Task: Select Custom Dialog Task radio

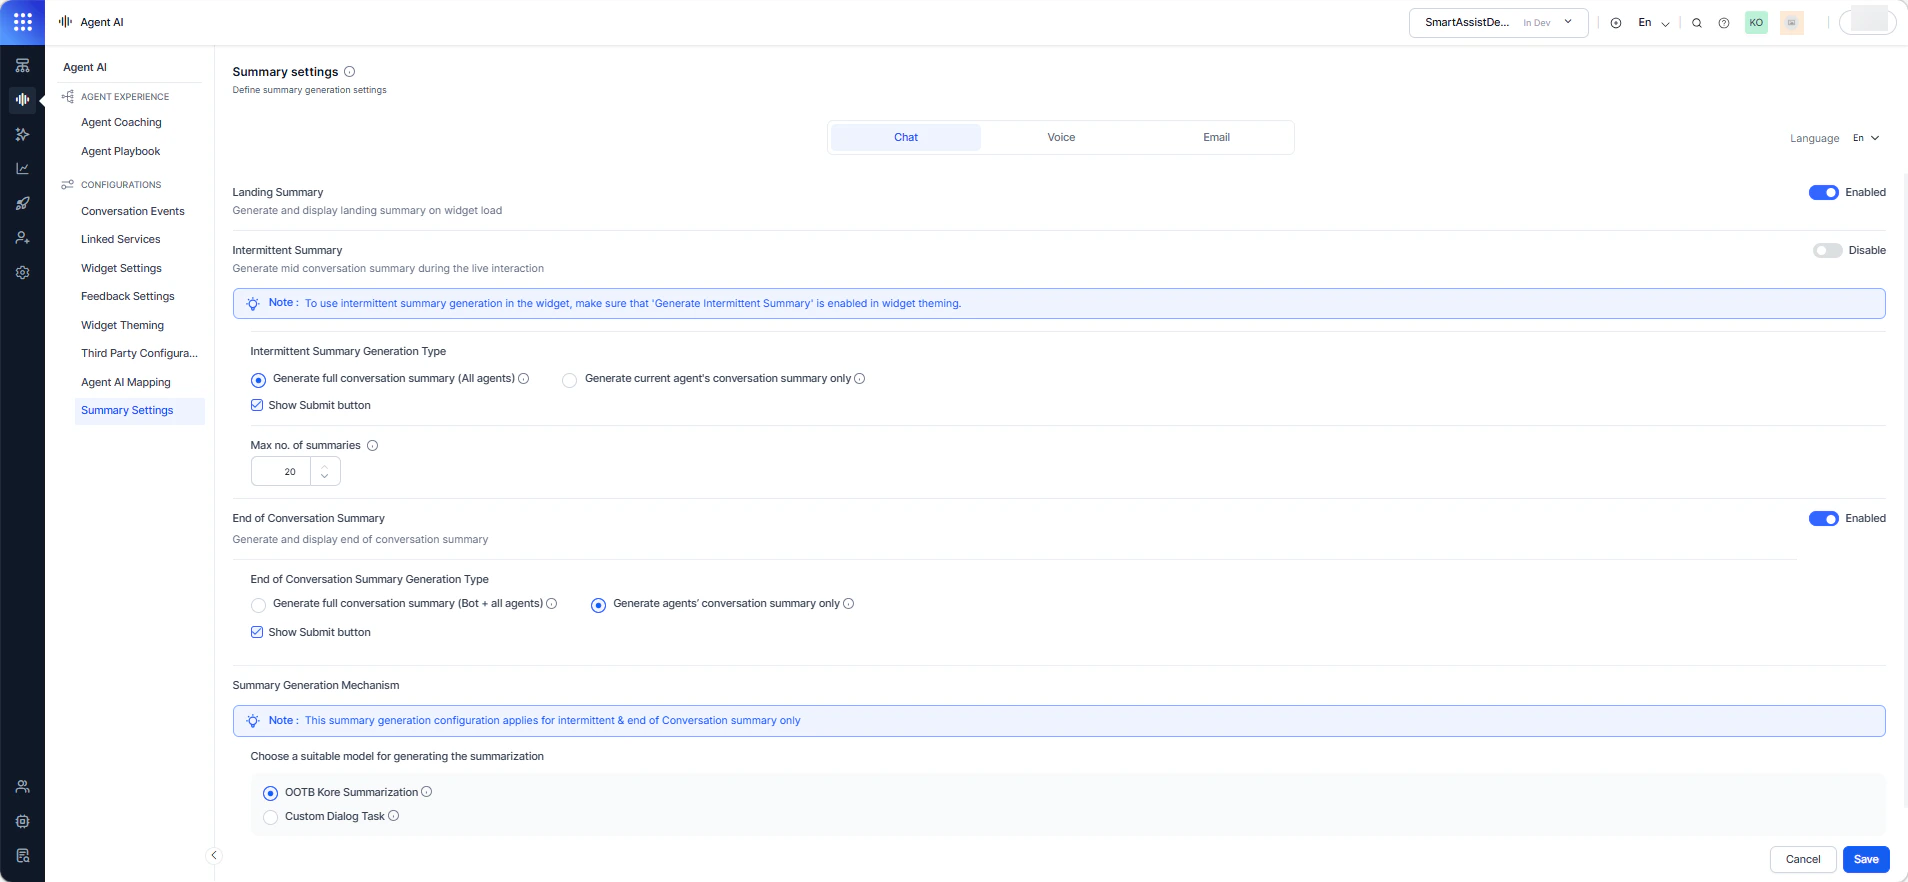Action: (x=270, y=817)
